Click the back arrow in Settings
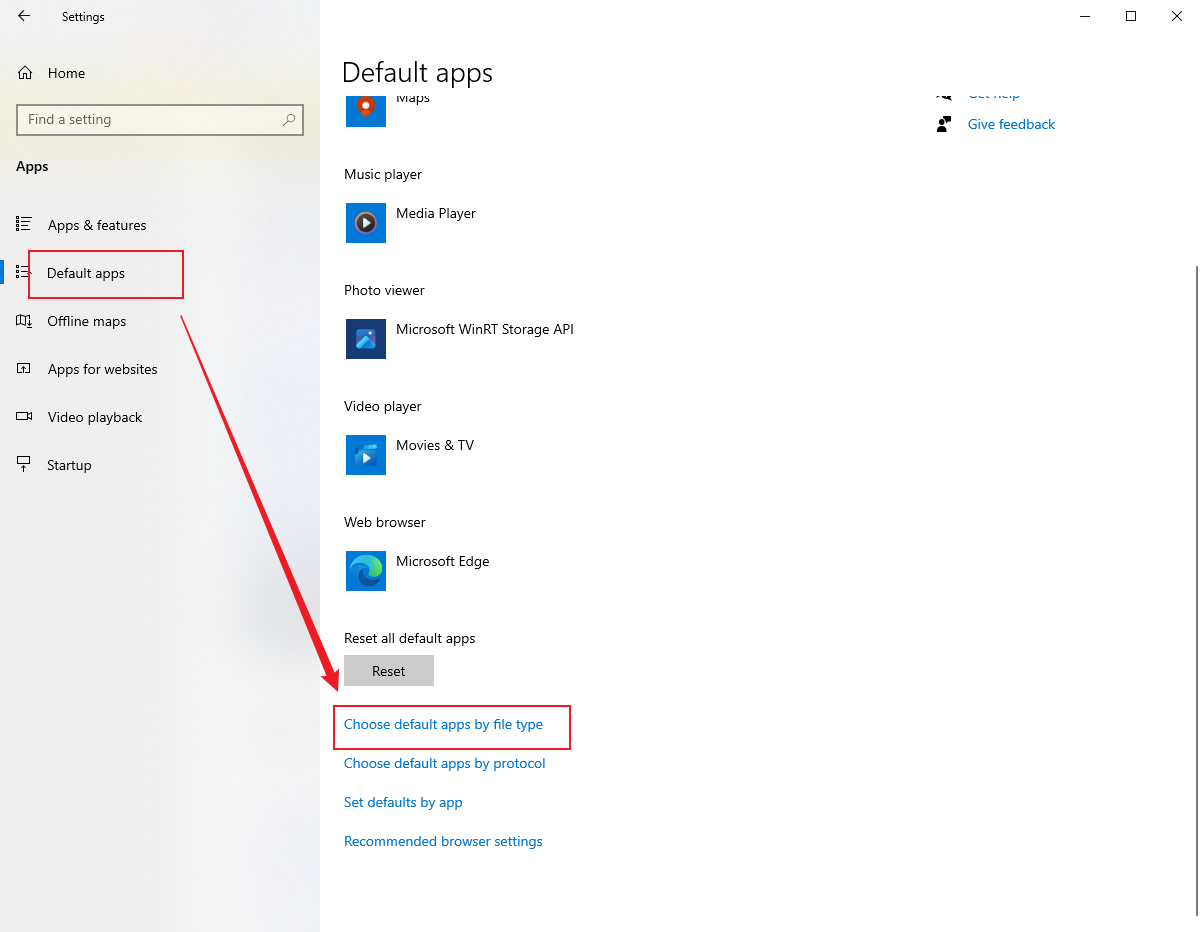The width and height of the screenshot is (1200, 932). coord(23,16)
